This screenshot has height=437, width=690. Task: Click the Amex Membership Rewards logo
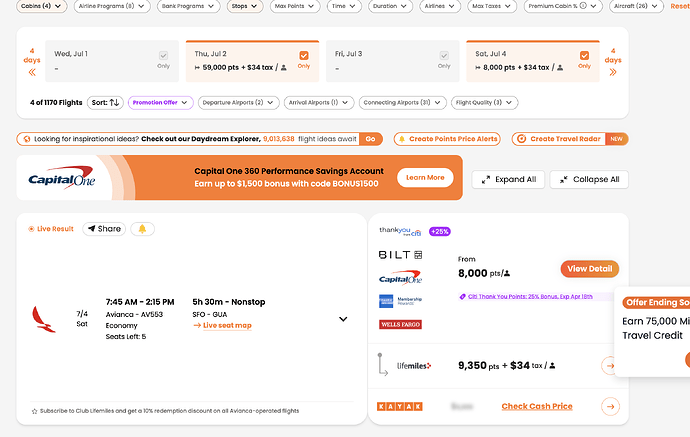400,301
